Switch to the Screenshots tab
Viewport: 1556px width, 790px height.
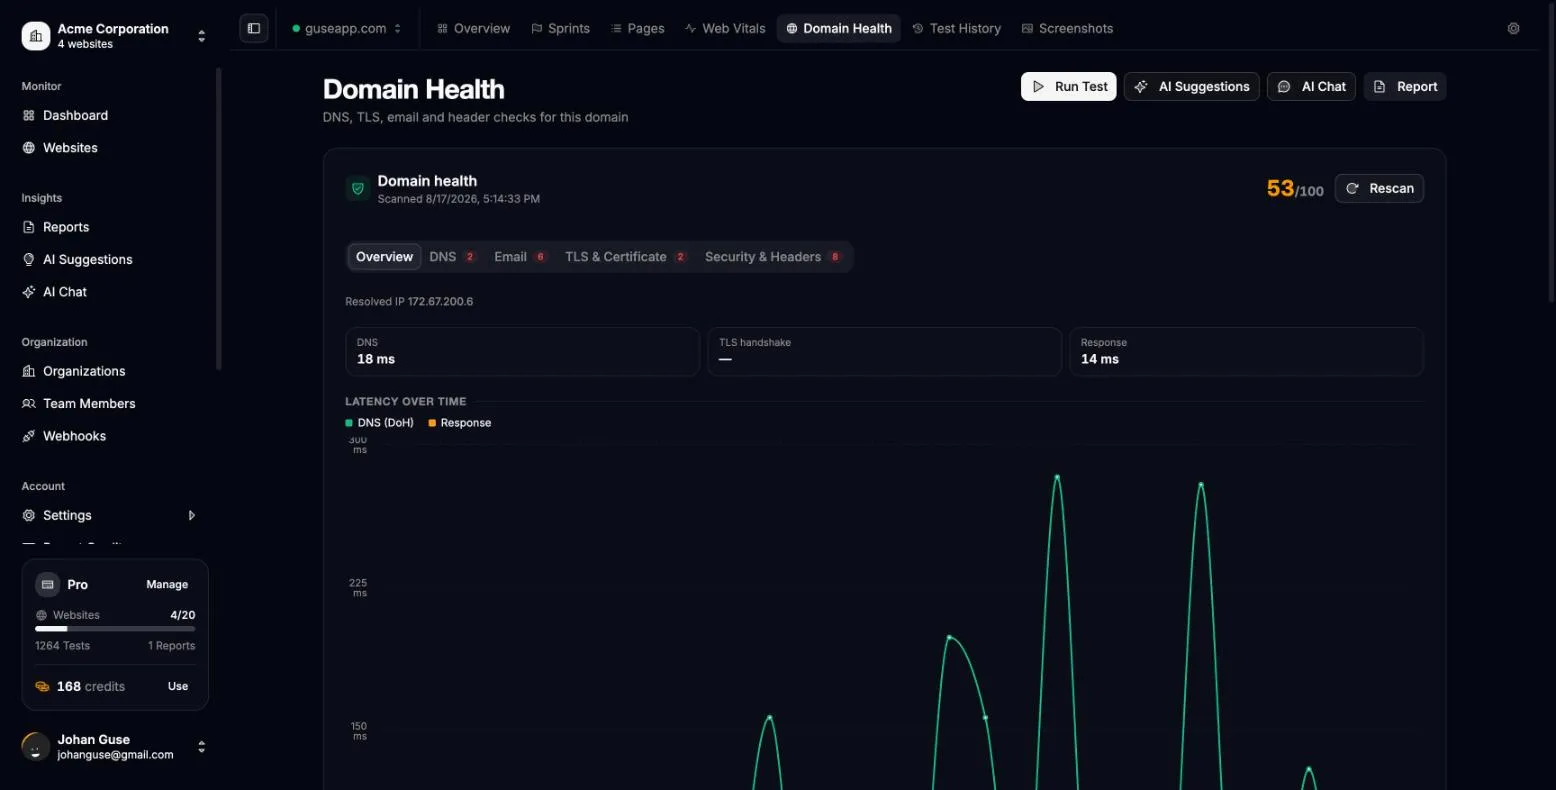coord(1067,28)
